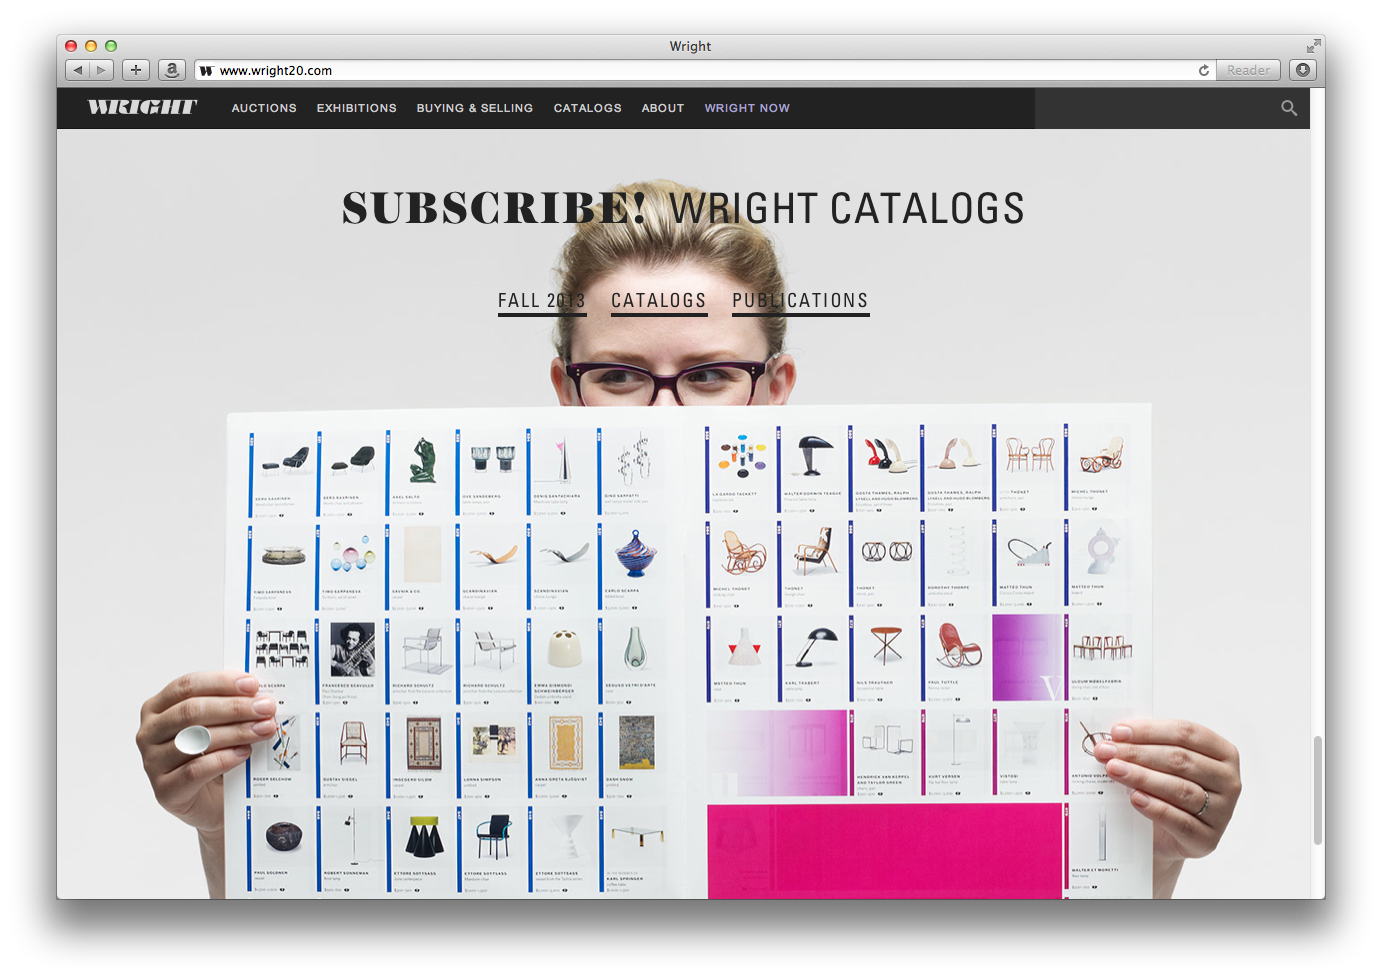Toggle fullscreen with the window's expand arrows
Viewport: 1382px width, 978px height.
1313,46
